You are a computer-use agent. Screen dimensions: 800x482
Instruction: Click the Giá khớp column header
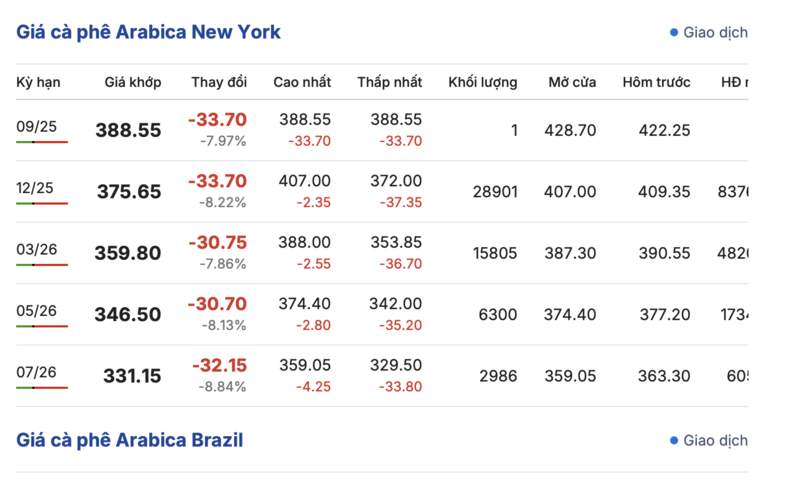(133, 82)
